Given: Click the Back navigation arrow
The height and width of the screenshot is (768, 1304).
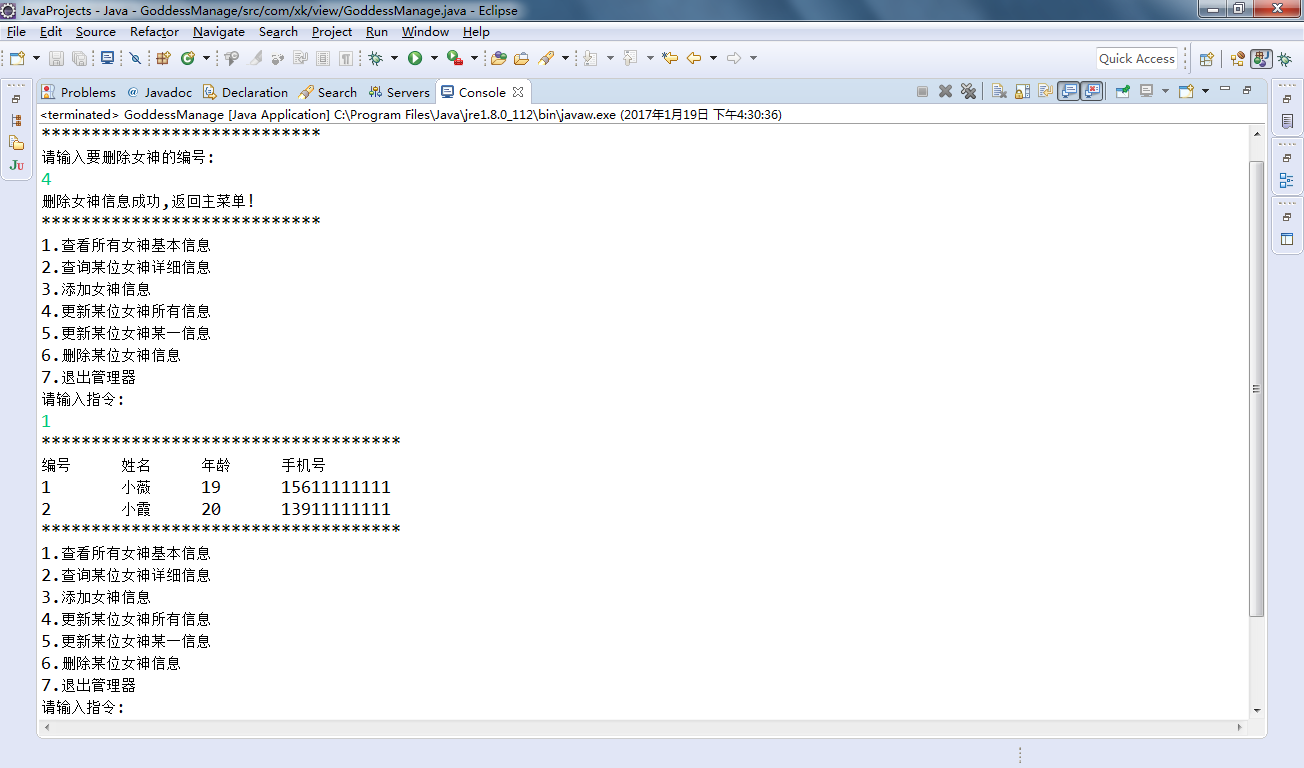Looking at the screenshot, I should (x=694, y=58).
